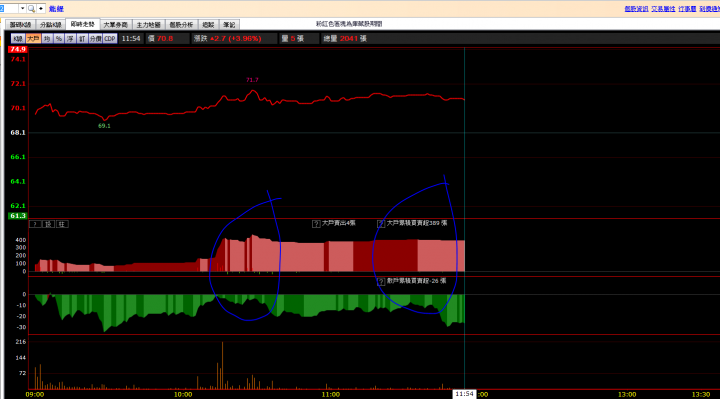Switch to the 大單券商 tab
This screenshot has width=720, height=399.
click(x=115, y=25)
